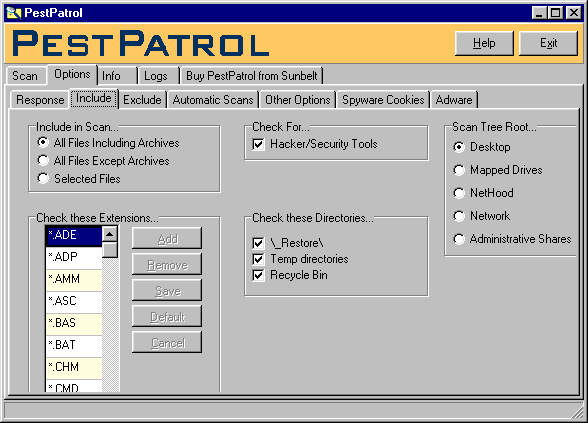Click the Add extension button
The height and width of the screenshot is (423, 588).
[x=167, y=238]
